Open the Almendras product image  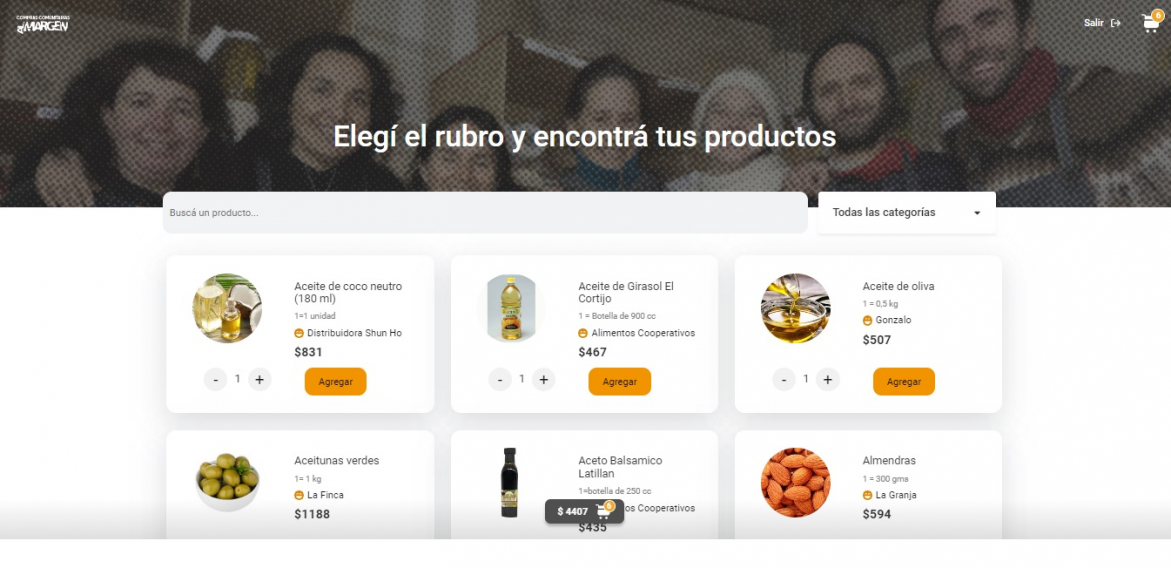tap(795, 482)
